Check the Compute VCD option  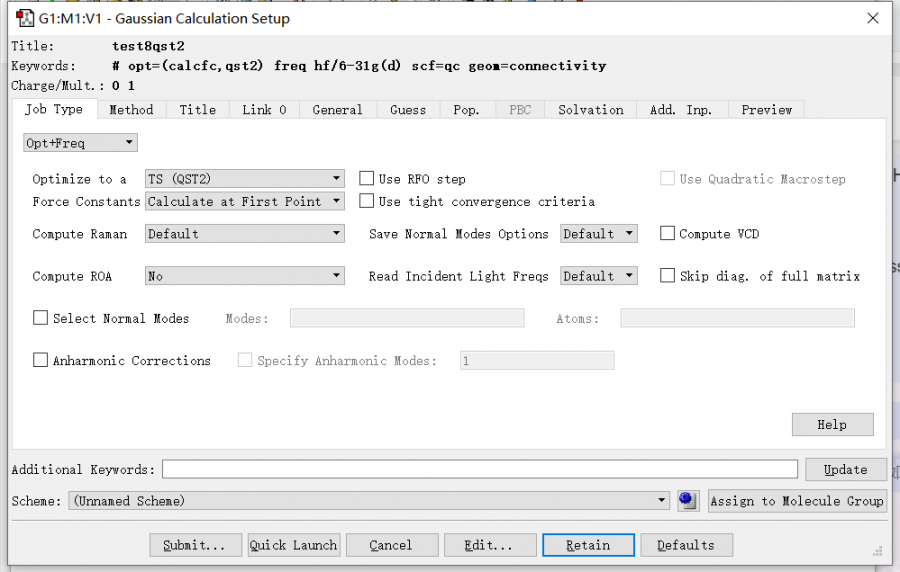pos(667,233)
